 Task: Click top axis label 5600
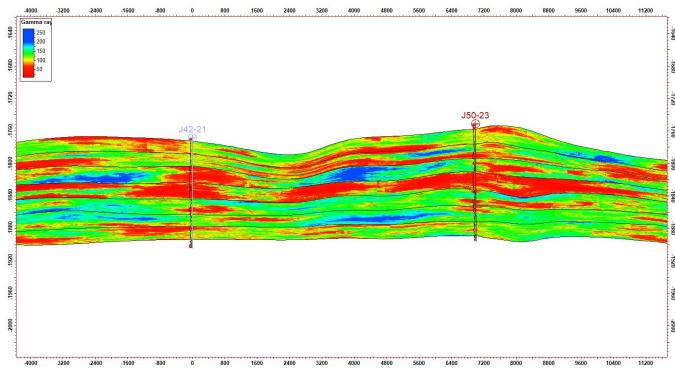coord(419,10)
